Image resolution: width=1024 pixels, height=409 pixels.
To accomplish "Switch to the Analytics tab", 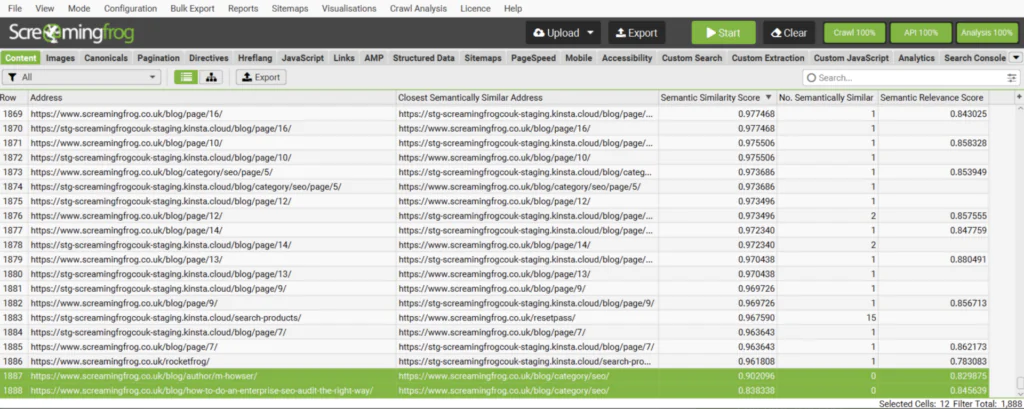I will click(917, 58).
